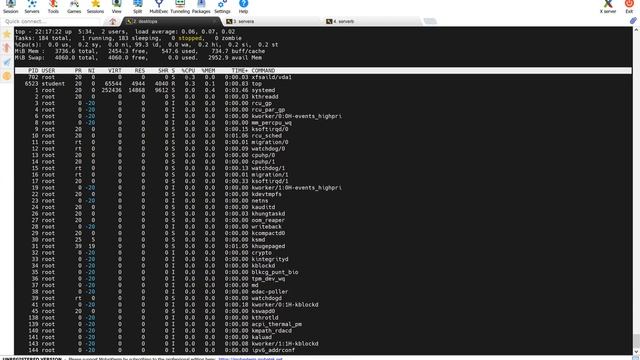Click the edac-poller process name

270,292
